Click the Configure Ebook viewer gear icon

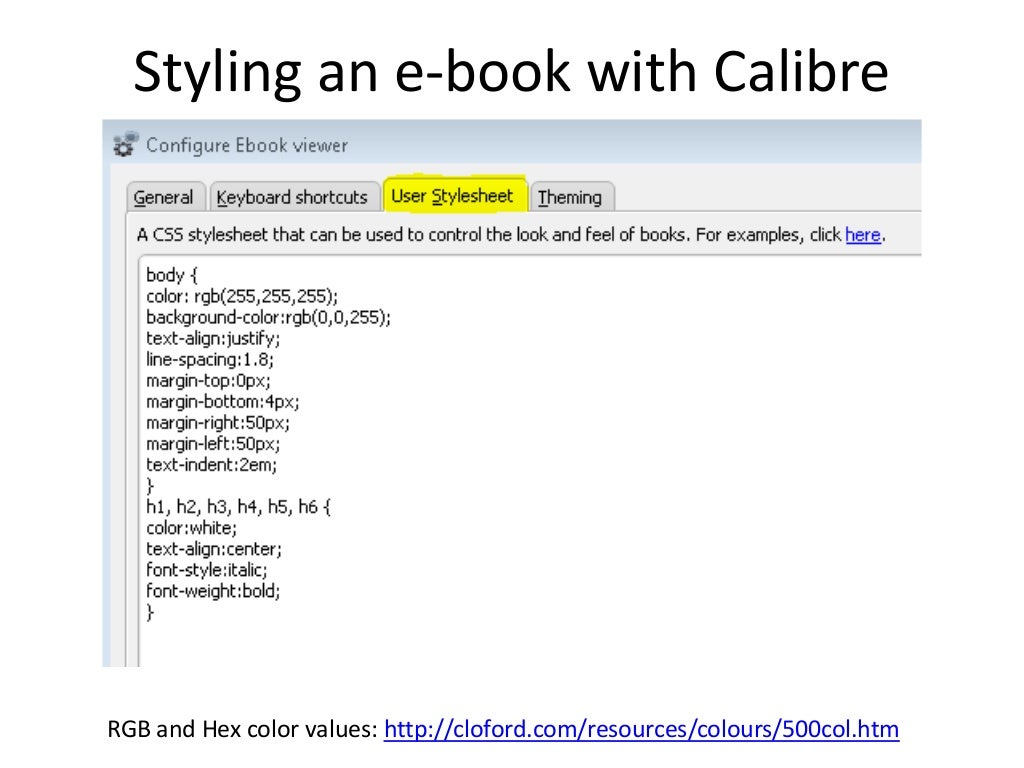(125, 144)
